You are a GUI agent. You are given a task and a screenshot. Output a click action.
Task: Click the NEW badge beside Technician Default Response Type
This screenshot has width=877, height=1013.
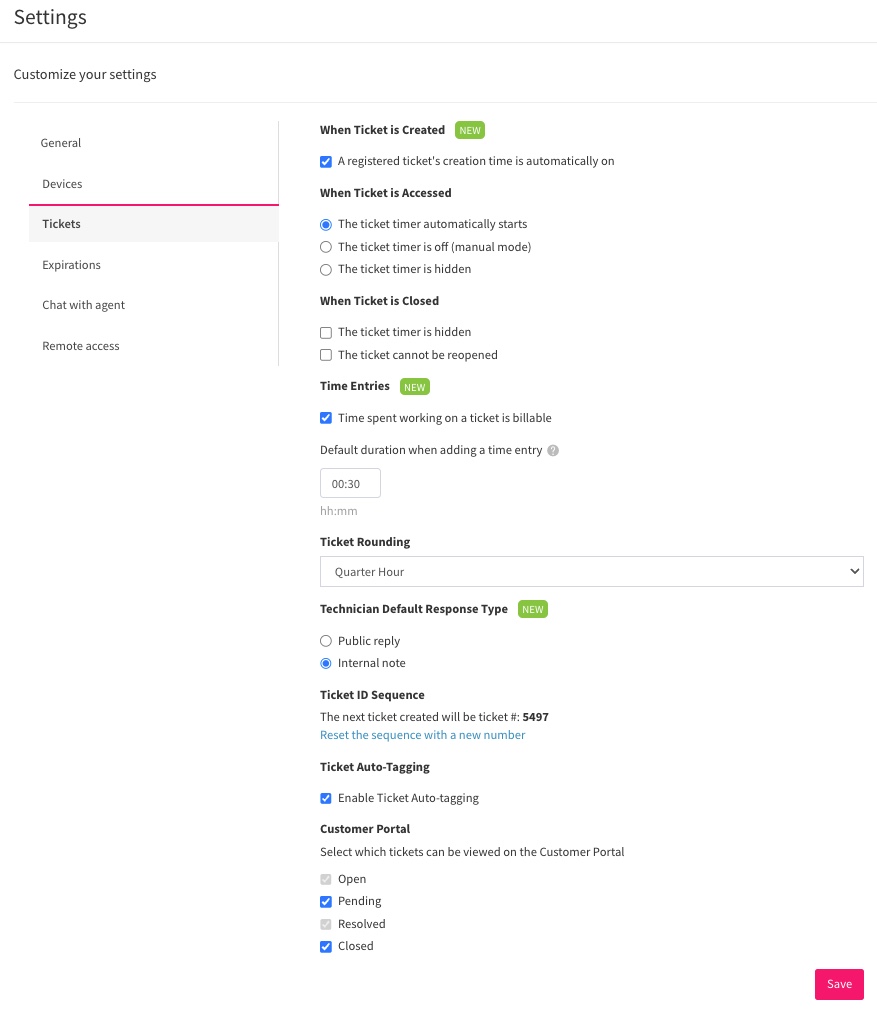533,609
